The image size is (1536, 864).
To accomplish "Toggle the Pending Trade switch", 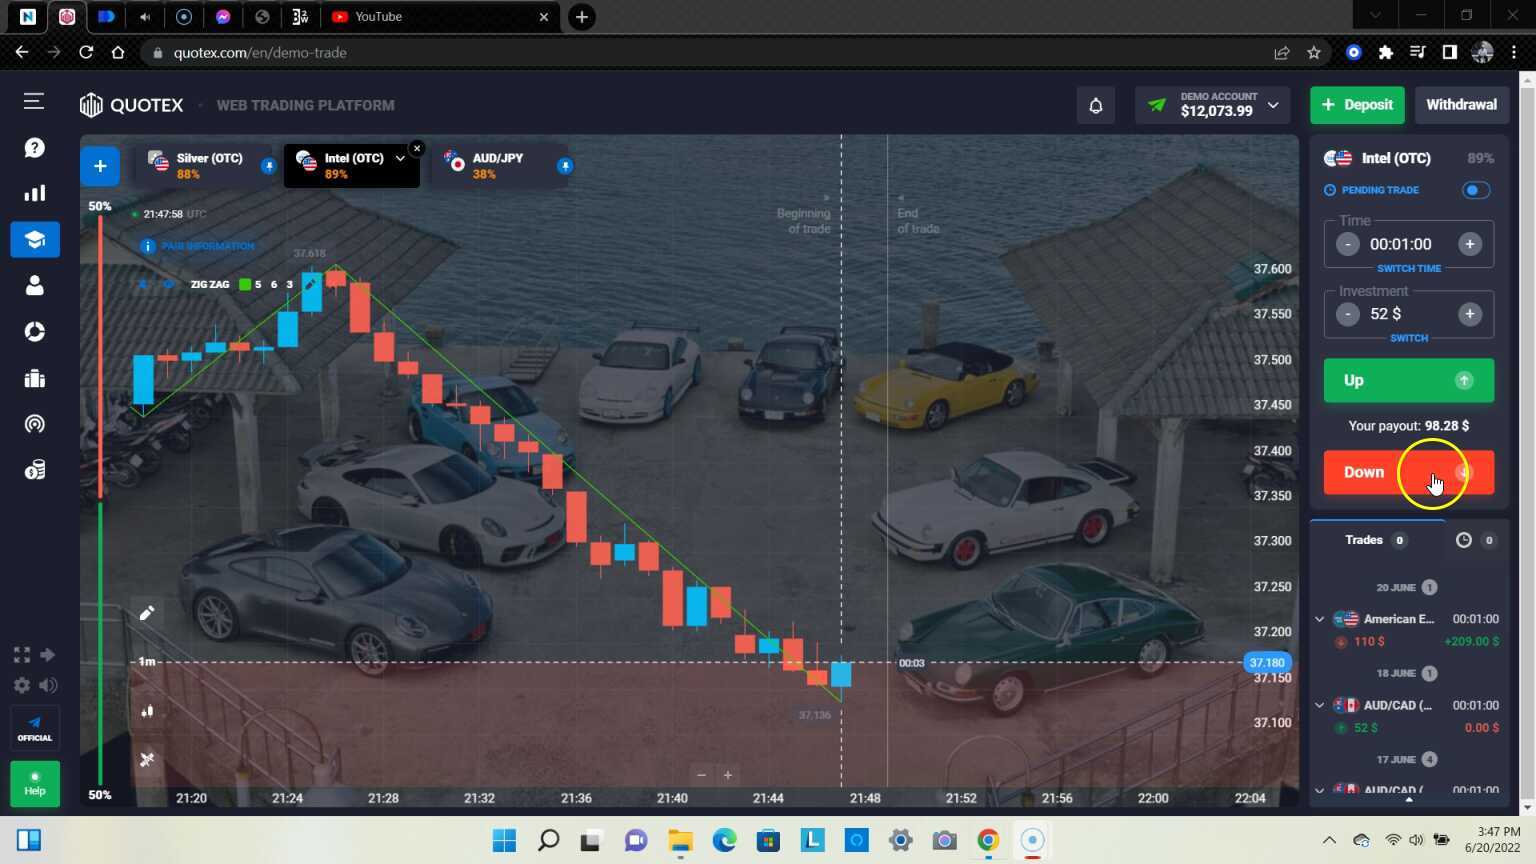I will pos(1475,190).
